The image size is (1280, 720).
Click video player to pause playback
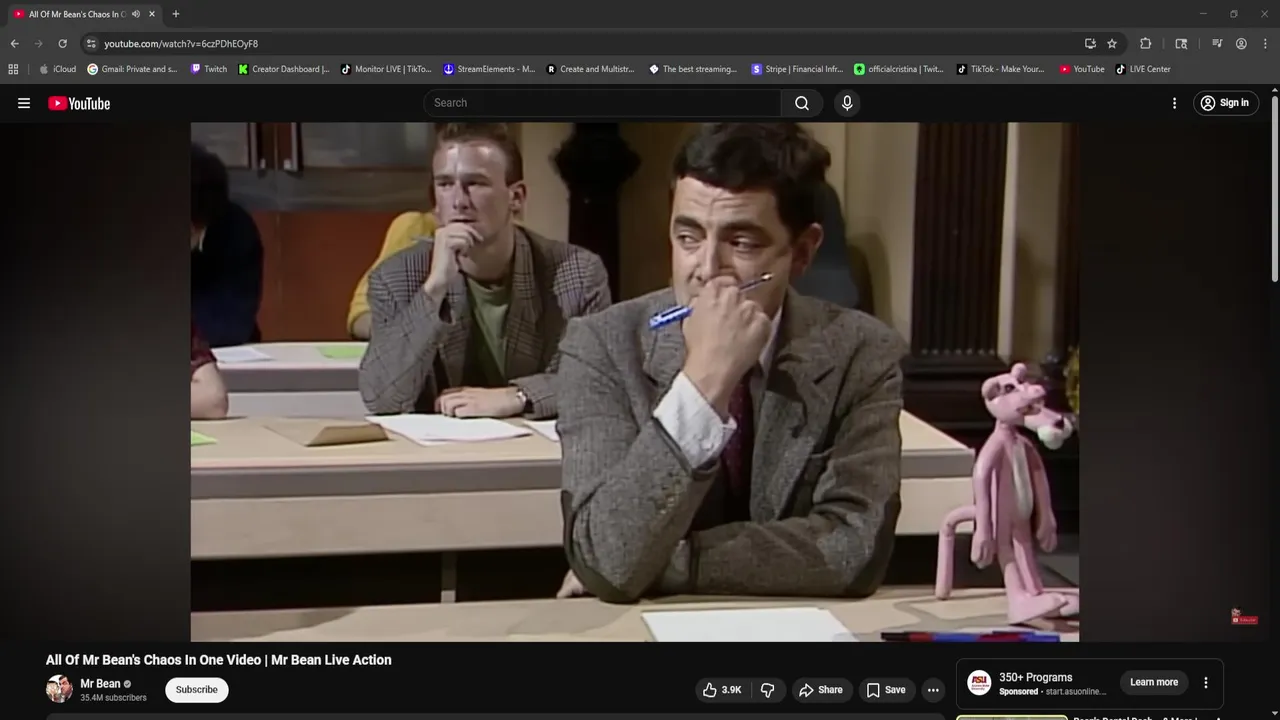[x=634, y=381]
